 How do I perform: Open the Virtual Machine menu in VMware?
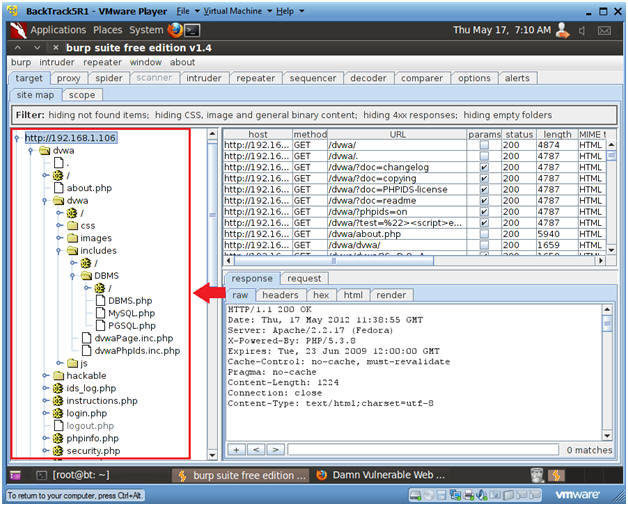point(238,12)
